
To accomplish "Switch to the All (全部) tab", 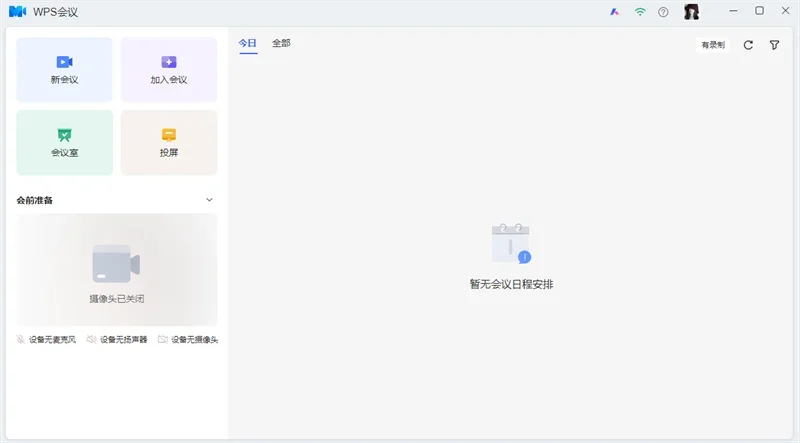I will click(281, 43).
